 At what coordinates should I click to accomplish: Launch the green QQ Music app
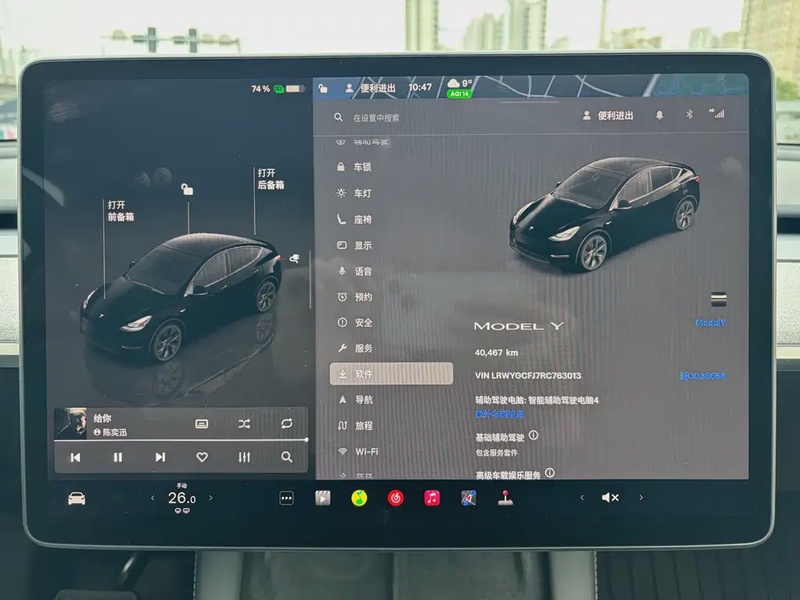pos(358,498)
